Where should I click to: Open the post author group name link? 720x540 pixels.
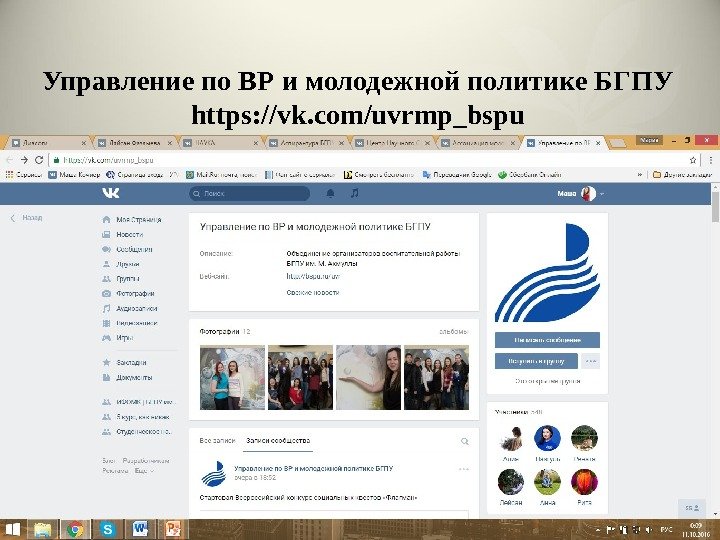click(314, 468)
